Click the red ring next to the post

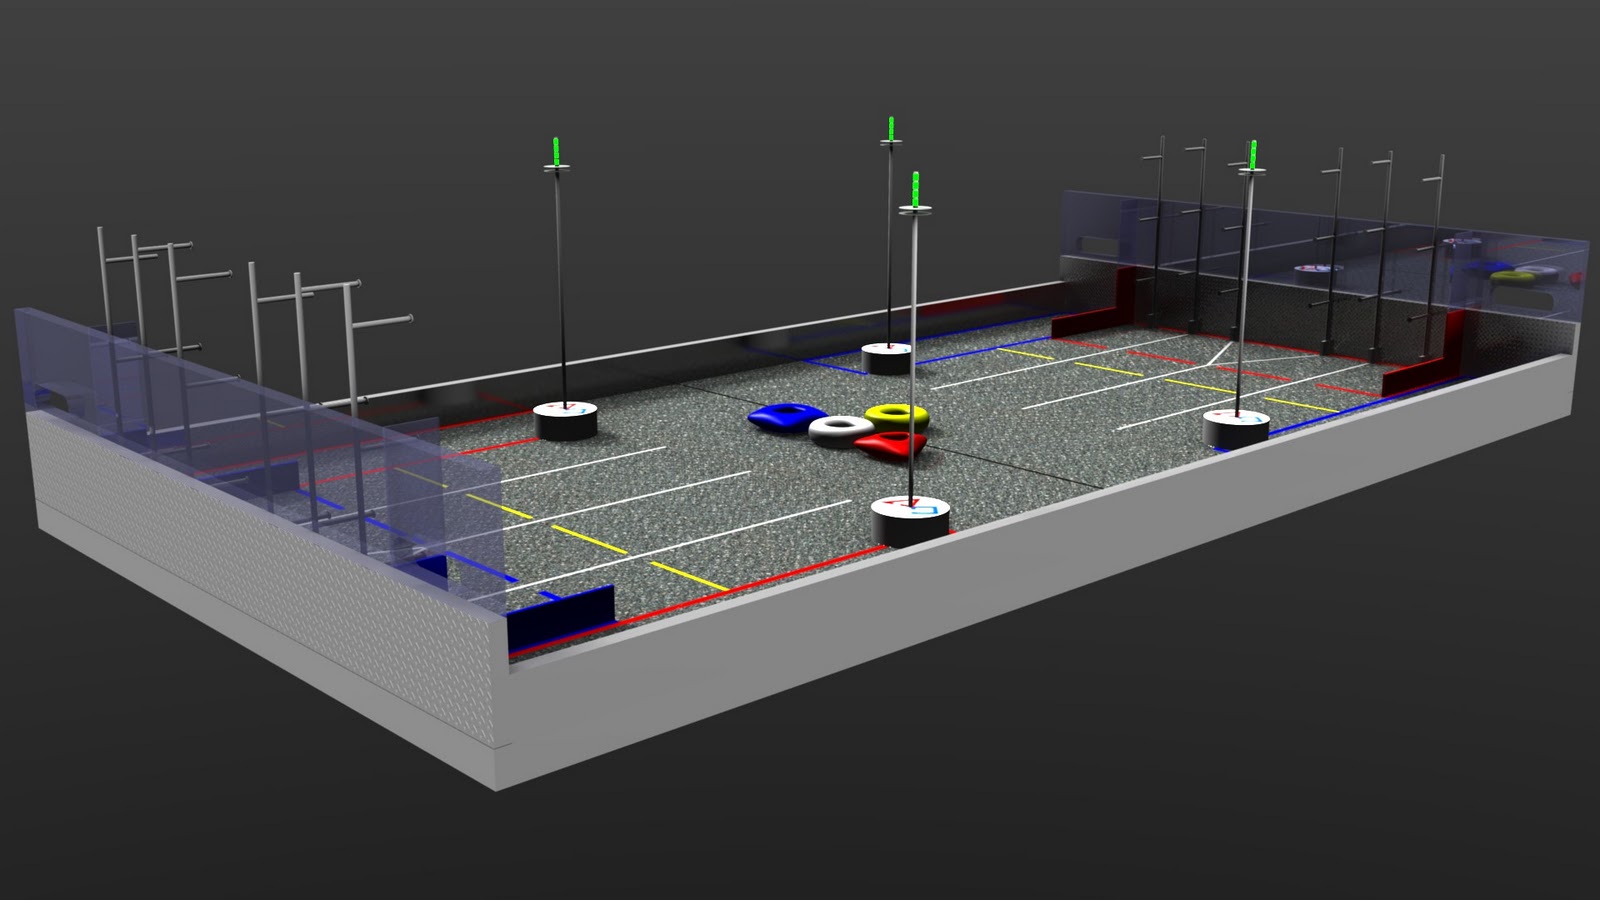pos(888,443)
